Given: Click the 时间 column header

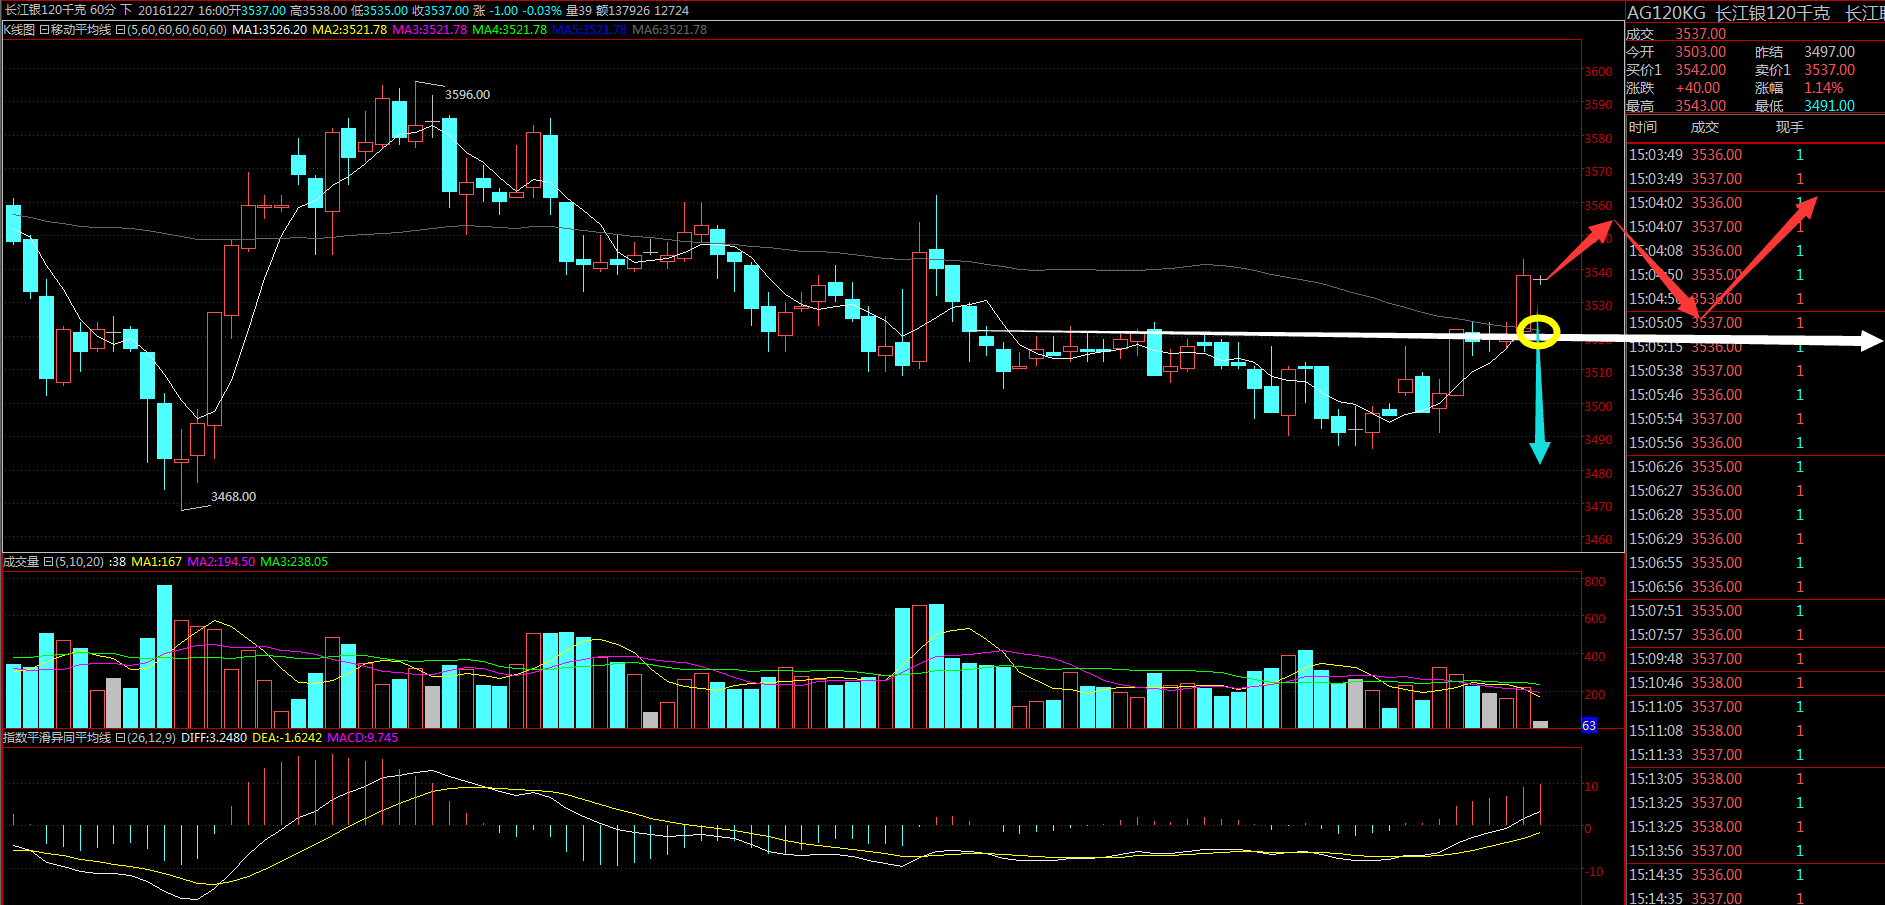Looking at the screenshot, I should click(x=1643, y=127).
